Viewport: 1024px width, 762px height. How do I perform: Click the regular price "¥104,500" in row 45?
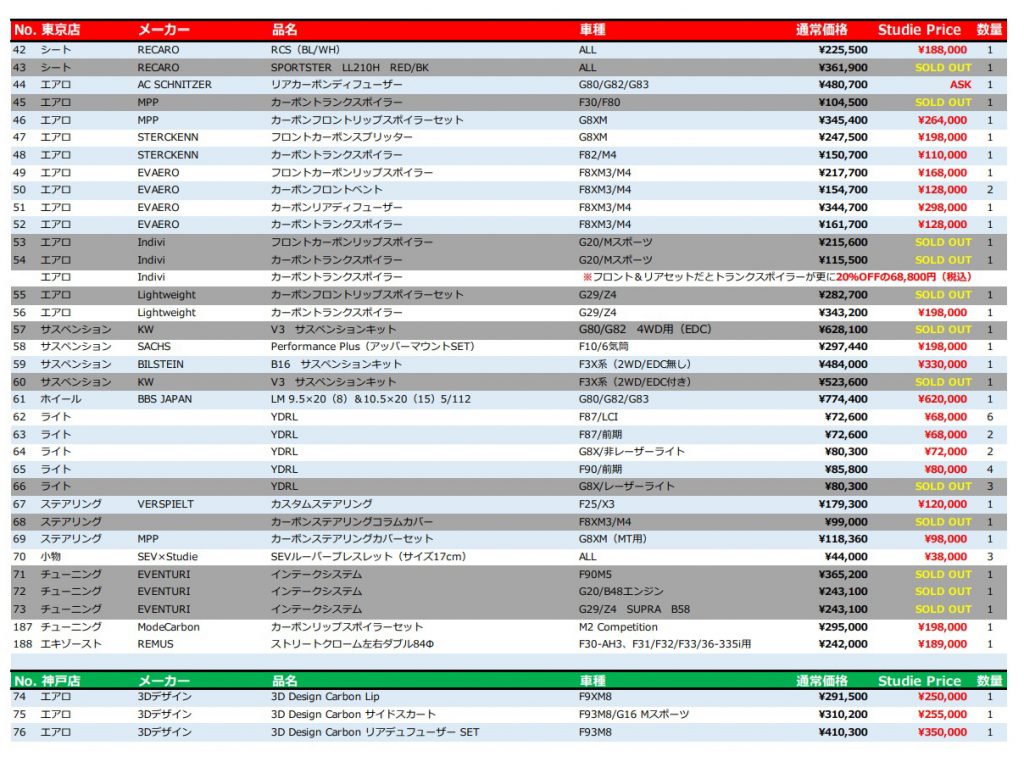coord(843,103)
